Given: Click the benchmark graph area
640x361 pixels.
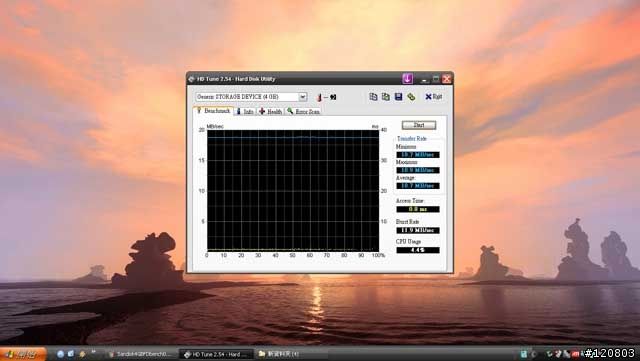Looking at the screenshot, I should [293, 190].
